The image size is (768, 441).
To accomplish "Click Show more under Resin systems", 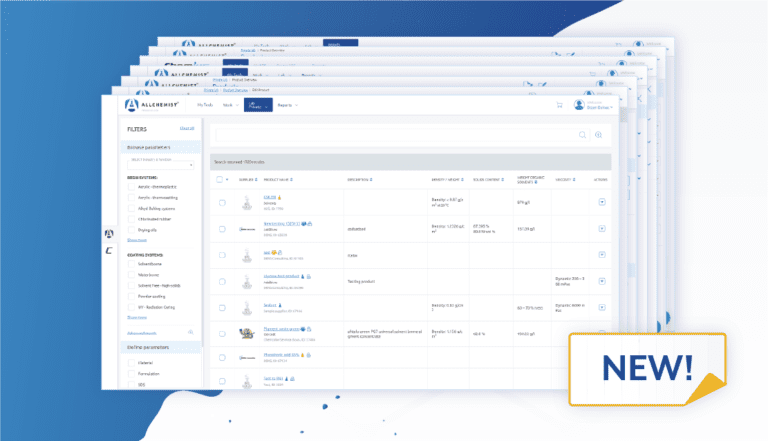I will coord(137,240).
